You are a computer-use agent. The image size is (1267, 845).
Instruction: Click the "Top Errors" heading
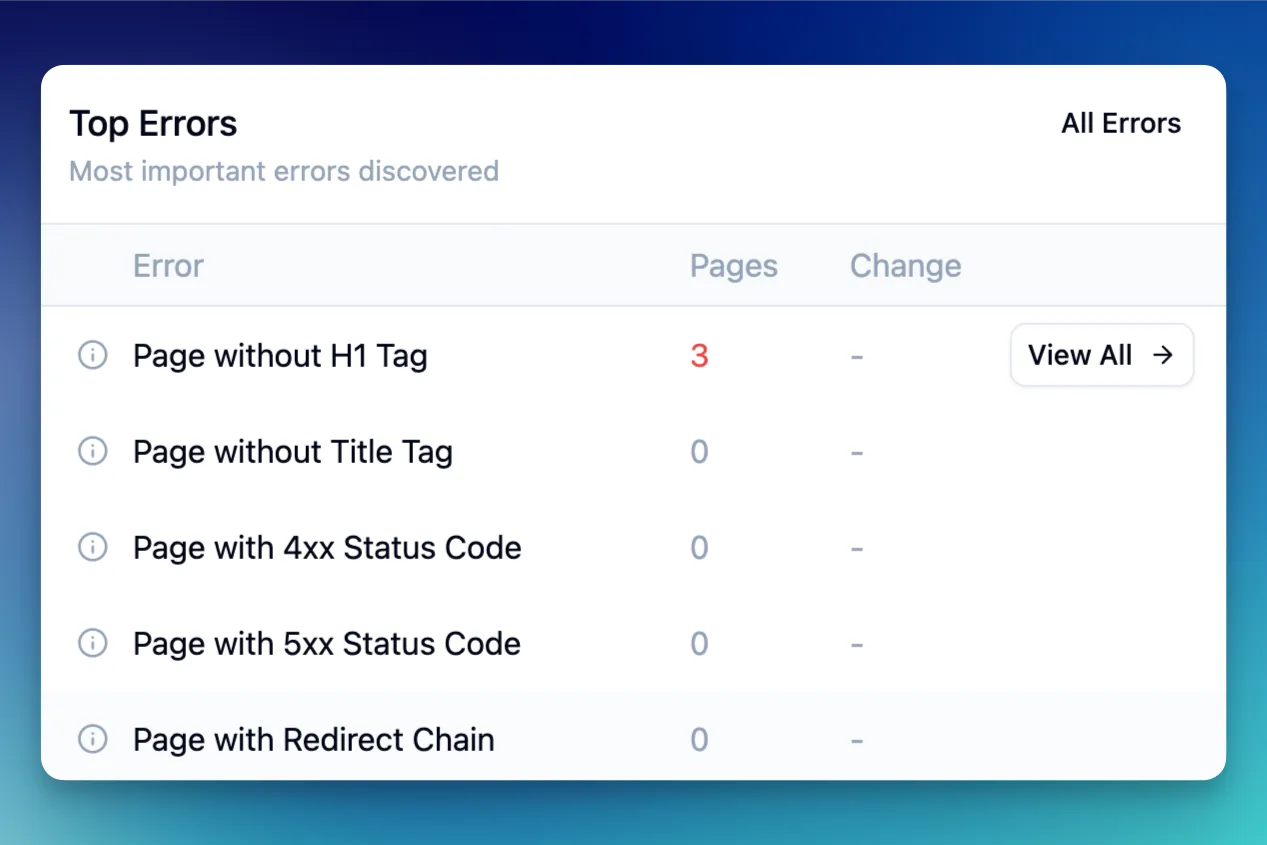(x=152, y=122)
